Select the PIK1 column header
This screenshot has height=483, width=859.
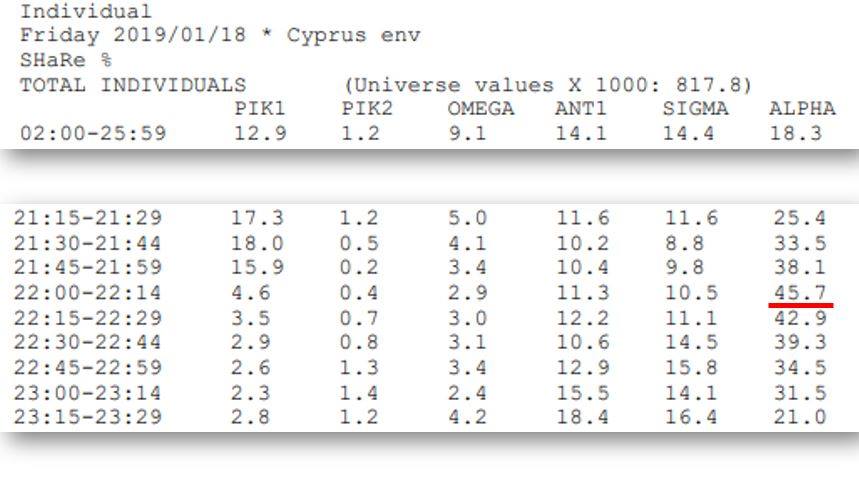[260, 108]
